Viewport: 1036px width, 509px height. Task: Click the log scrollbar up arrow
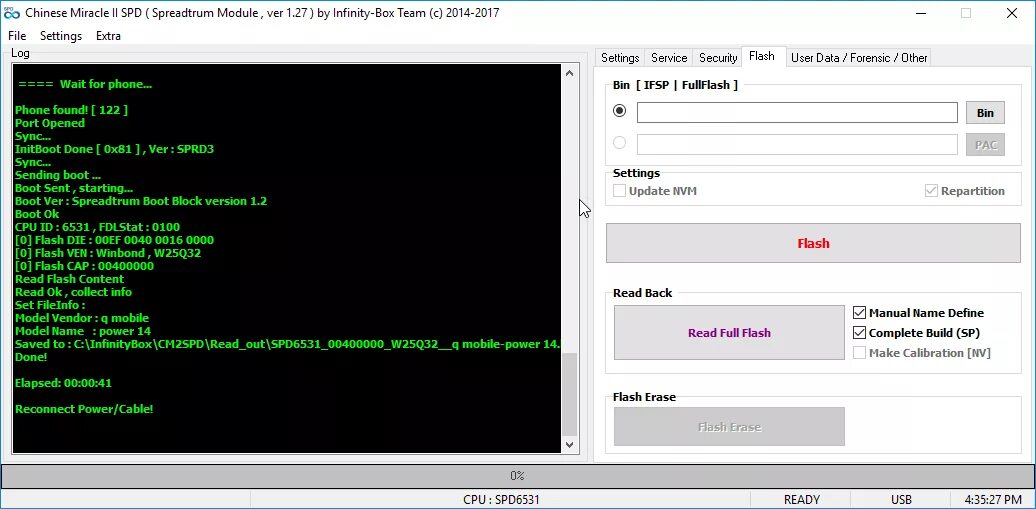[x=570, y=73]
